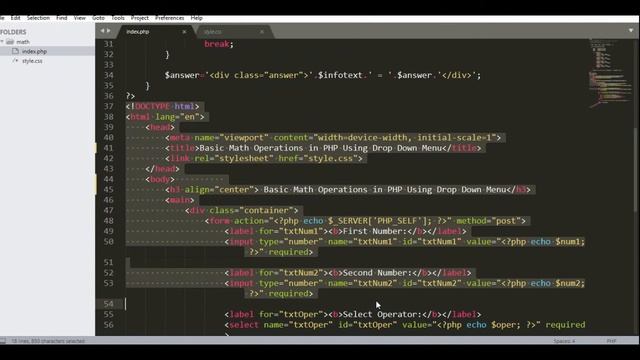Toggle the sidebar status bar icon

pyautogui.click(x=3, y=340)
